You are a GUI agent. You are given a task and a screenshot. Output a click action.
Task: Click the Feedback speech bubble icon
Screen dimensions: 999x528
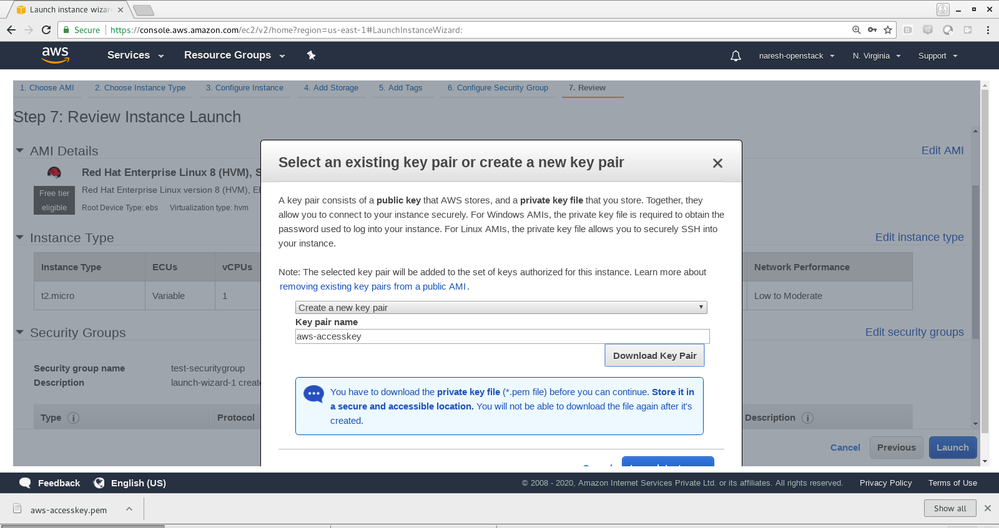coord(21,483)
